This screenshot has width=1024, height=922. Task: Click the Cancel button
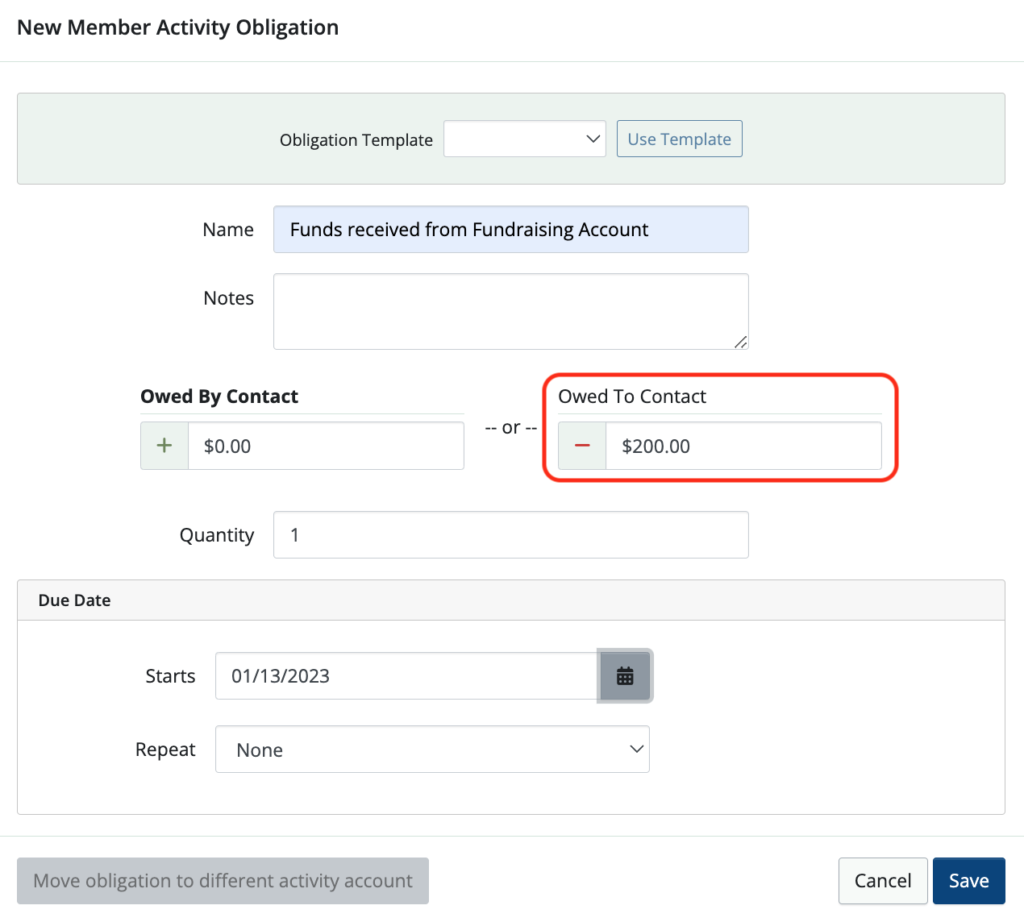point(882,880)
